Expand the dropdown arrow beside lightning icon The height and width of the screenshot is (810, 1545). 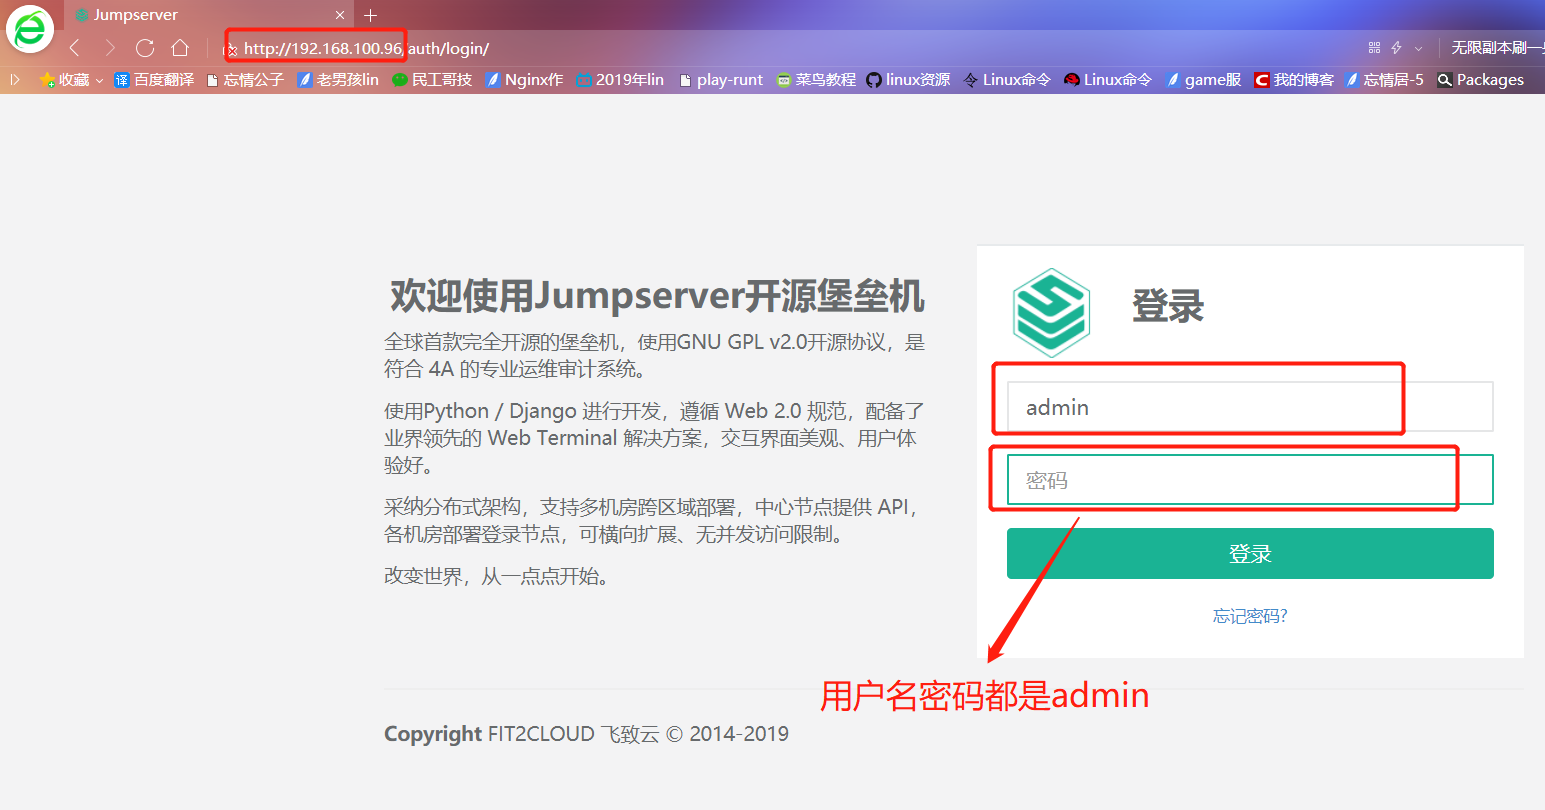click(1418, 48)
